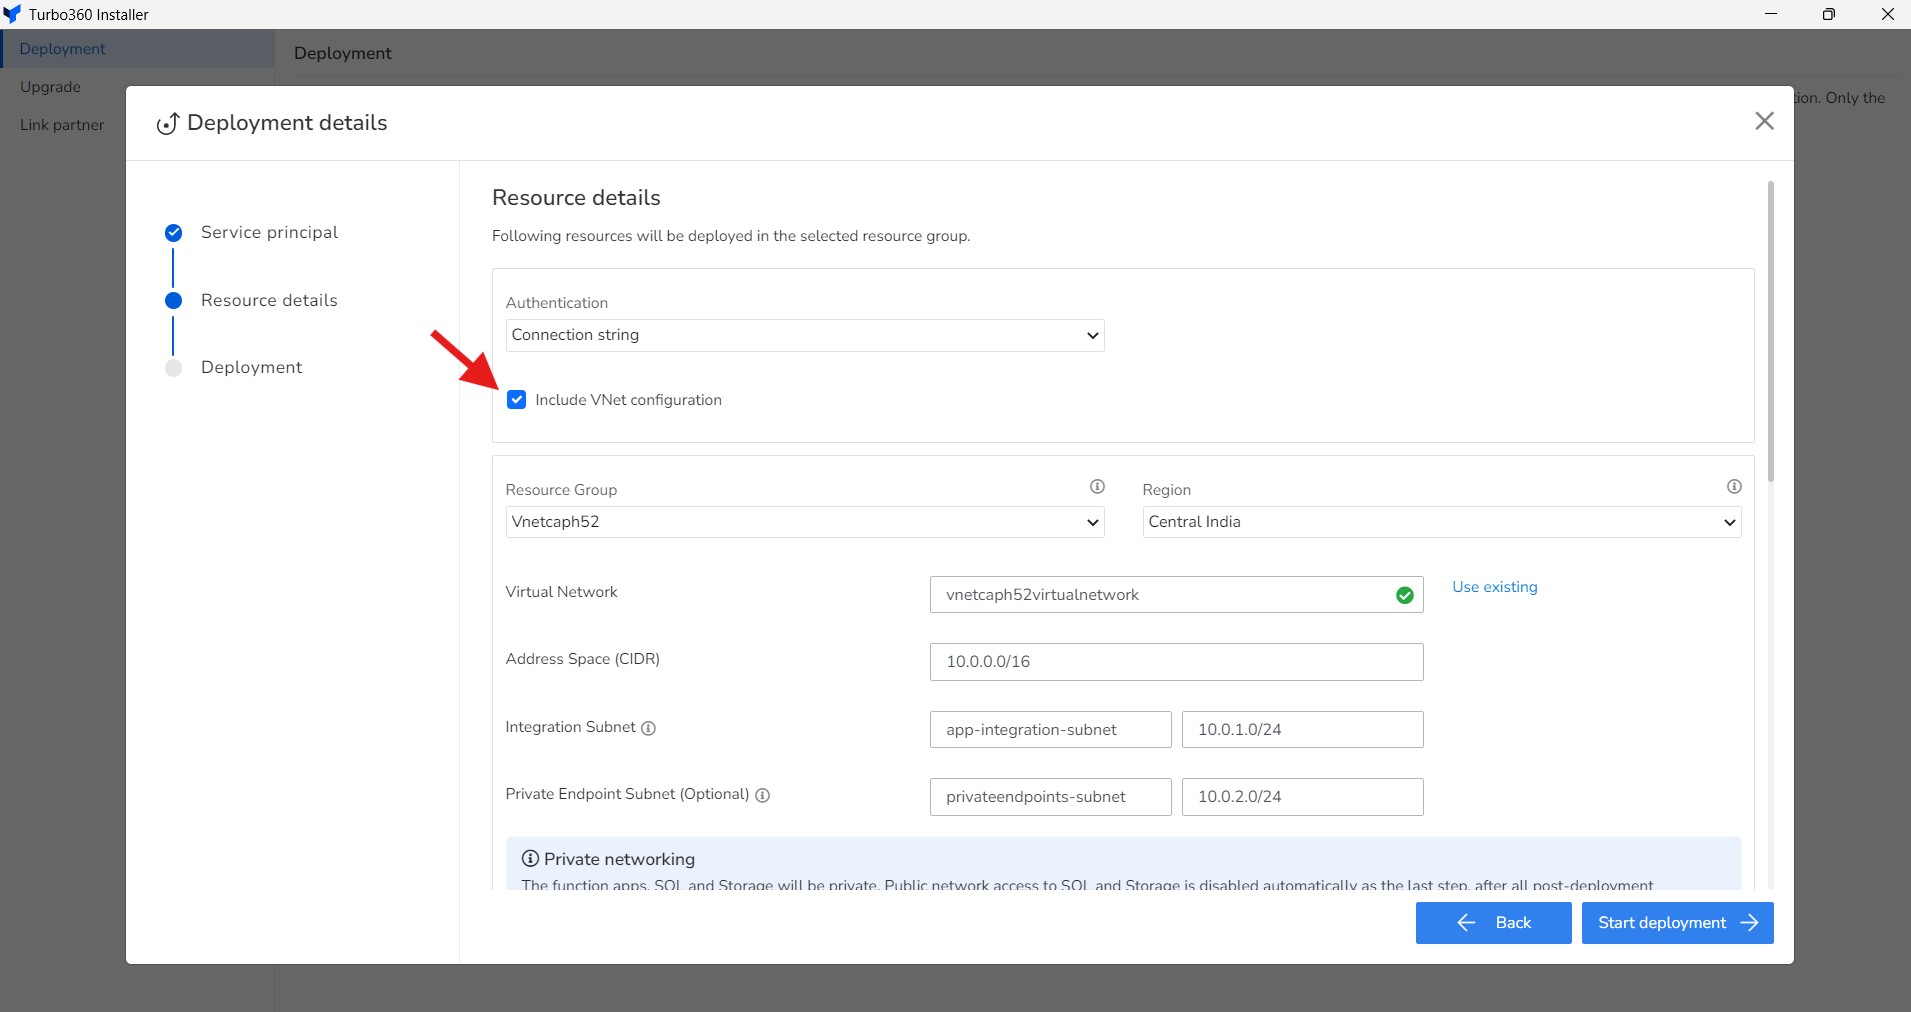Go to Service principal step
Viewport: 1911px width, 1012px height.
click(x=269, y=232)
